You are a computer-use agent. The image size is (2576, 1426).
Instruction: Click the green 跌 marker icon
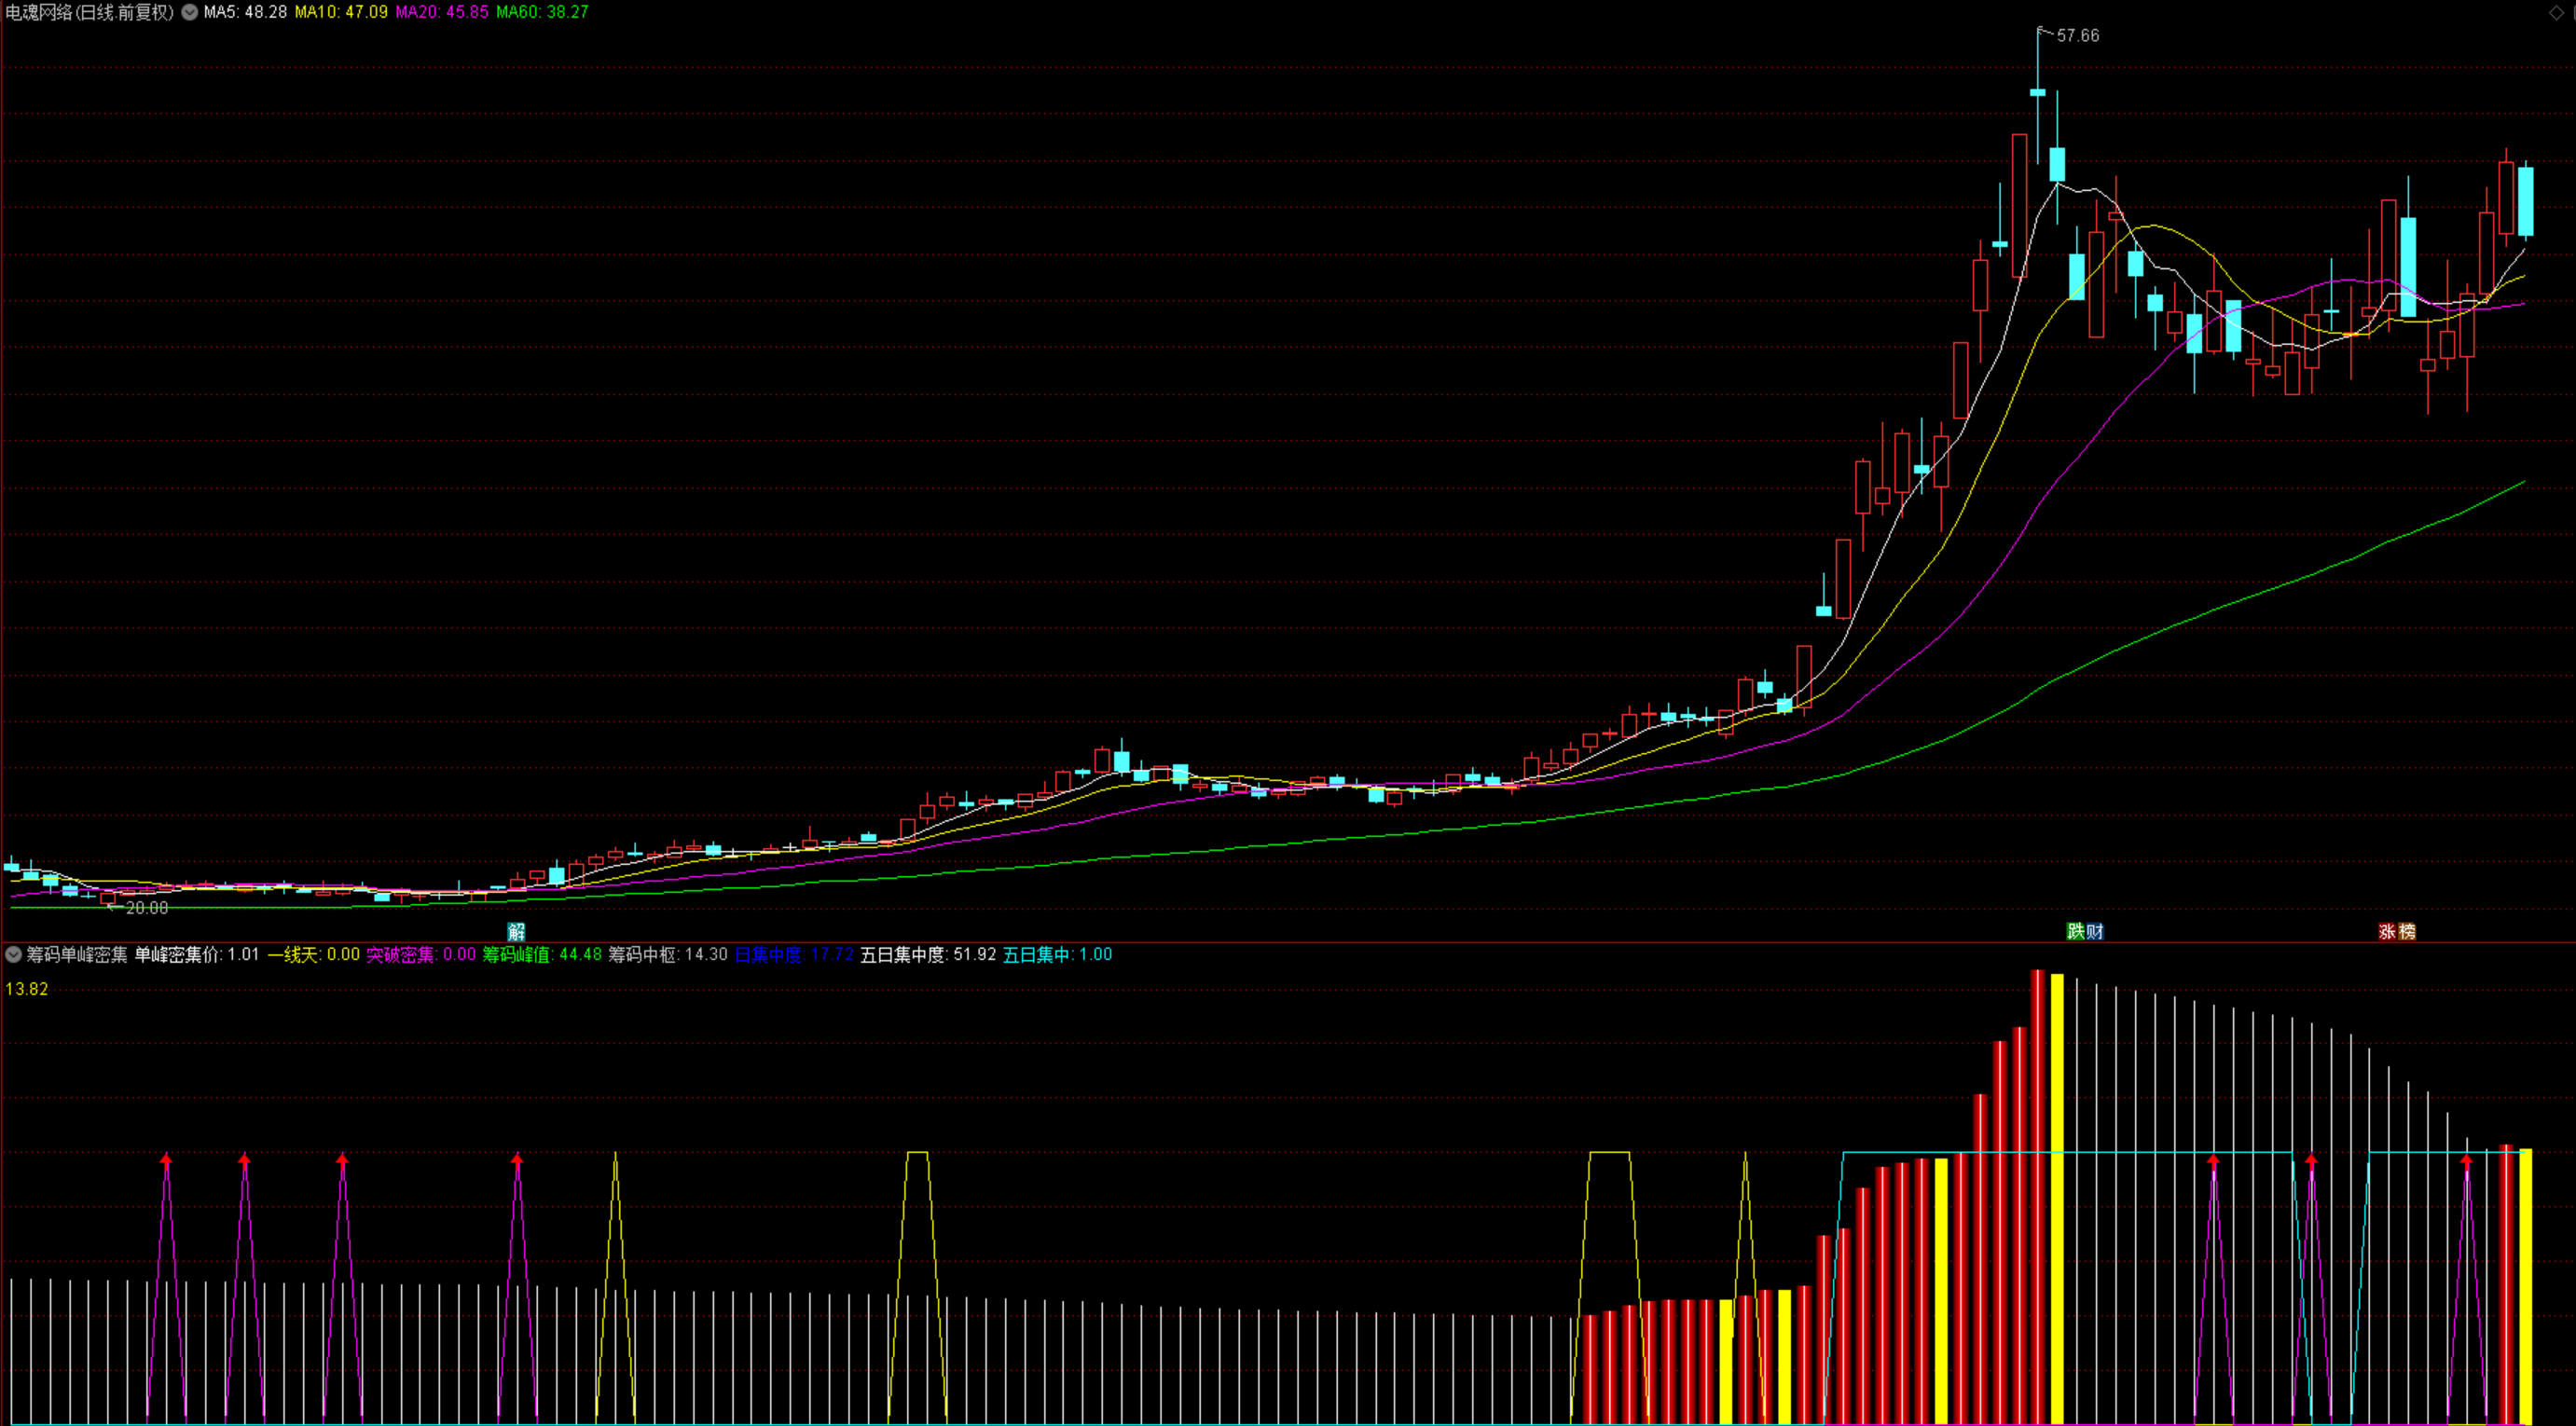coord(2075,931)
